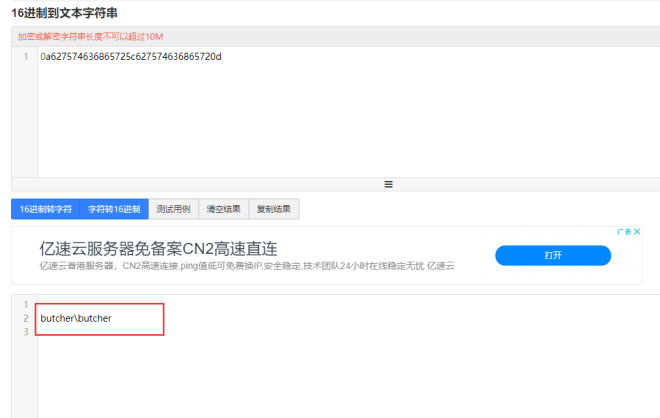Click the ad description text about 亿速云香港服务器

tap(246, 266)
